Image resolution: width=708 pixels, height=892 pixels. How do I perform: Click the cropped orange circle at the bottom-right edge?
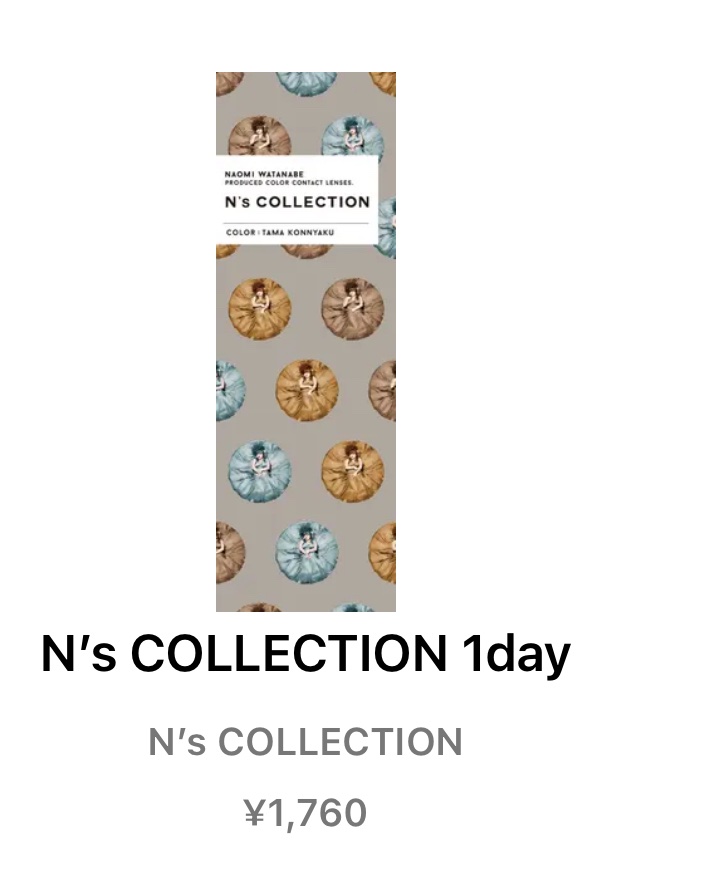pyautogui.click(x=382, y=552)
